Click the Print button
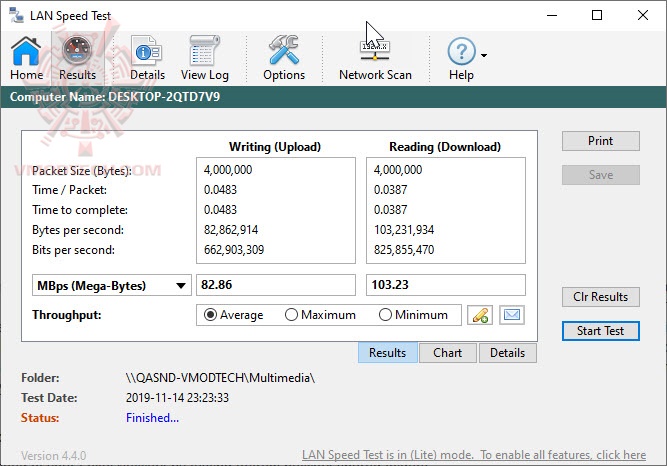667x466 pixels. pos(601,141)
